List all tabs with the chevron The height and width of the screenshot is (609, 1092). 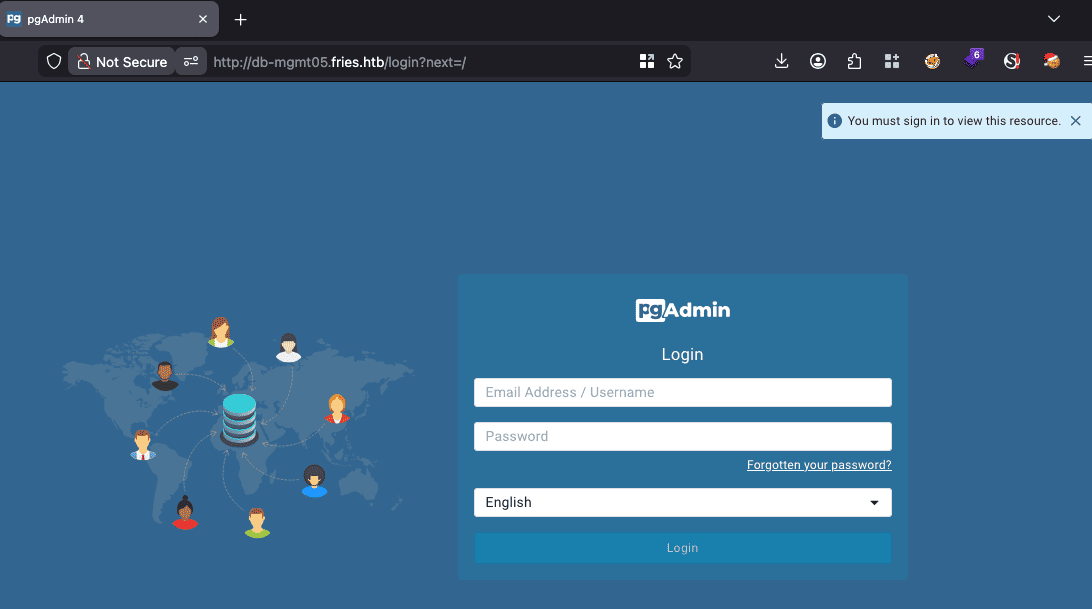[1054, 19]
